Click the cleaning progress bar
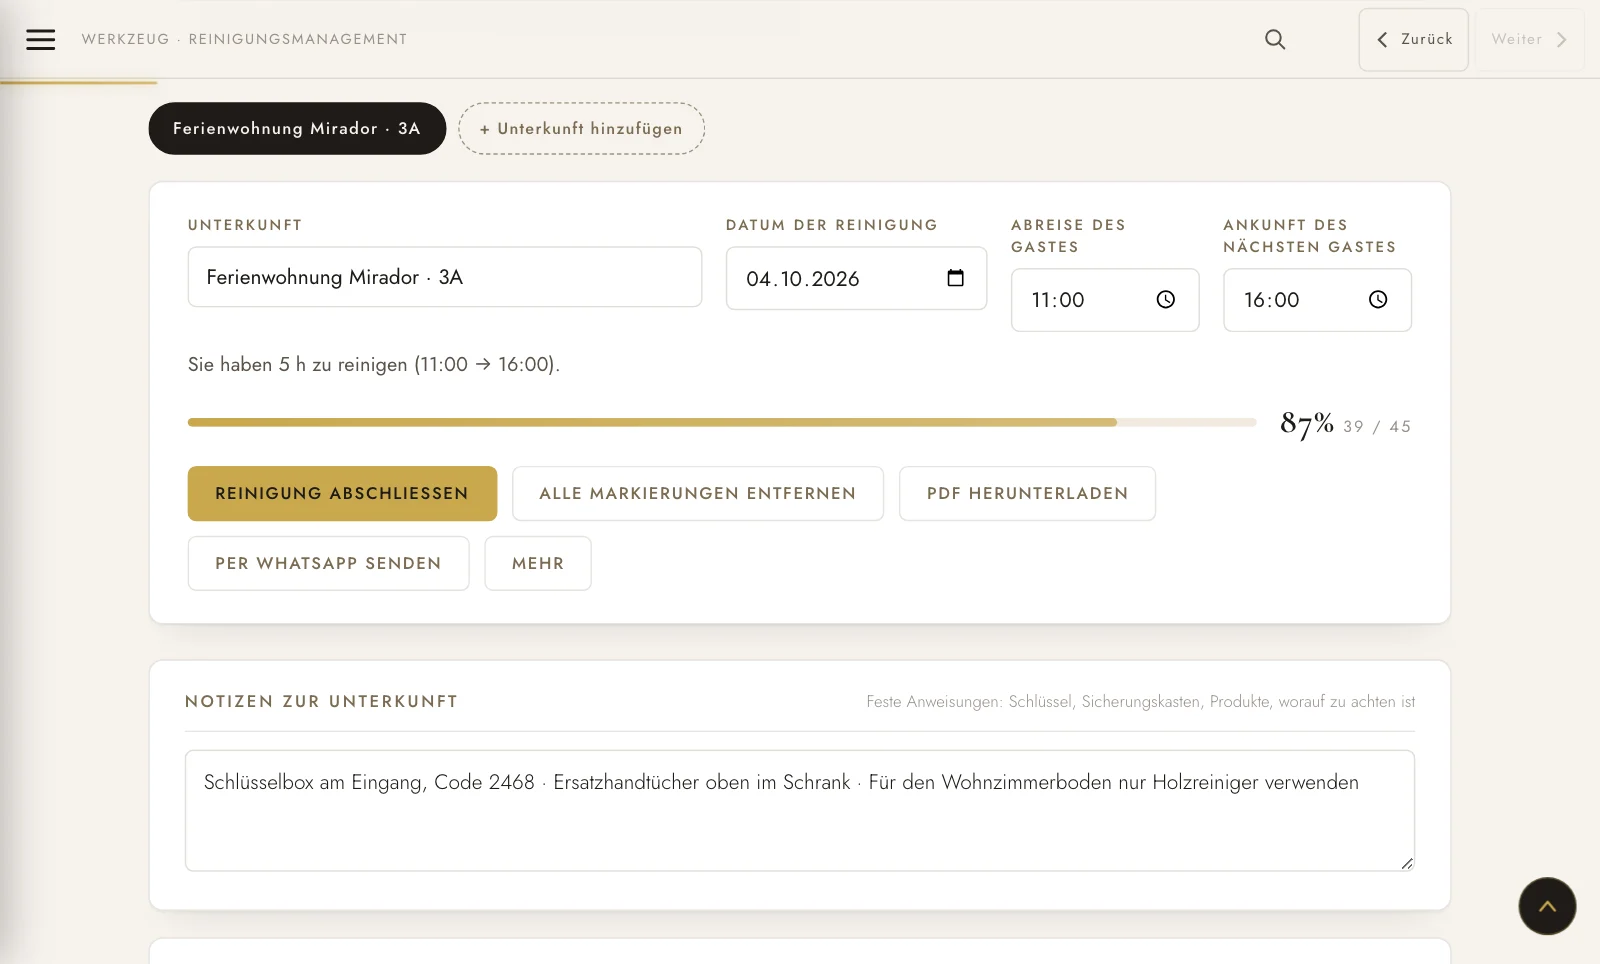The image size is (1600, 964). (722, 422)
